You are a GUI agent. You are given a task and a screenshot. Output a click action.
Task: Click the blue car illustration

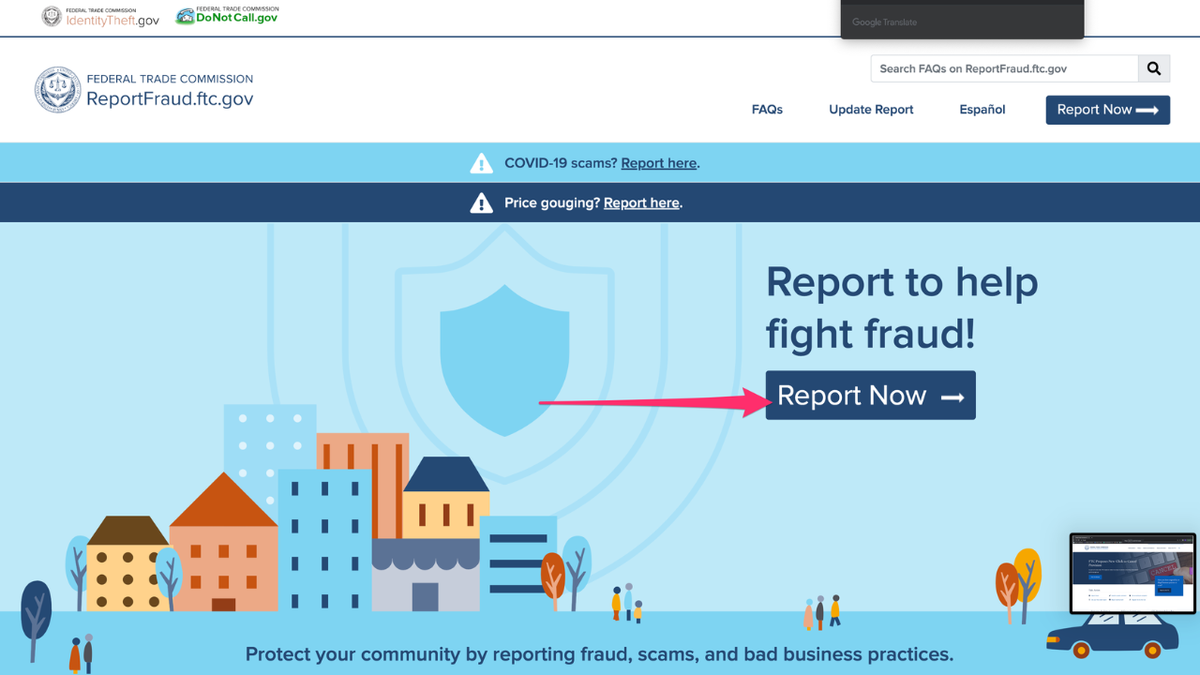click(1112, 635)
